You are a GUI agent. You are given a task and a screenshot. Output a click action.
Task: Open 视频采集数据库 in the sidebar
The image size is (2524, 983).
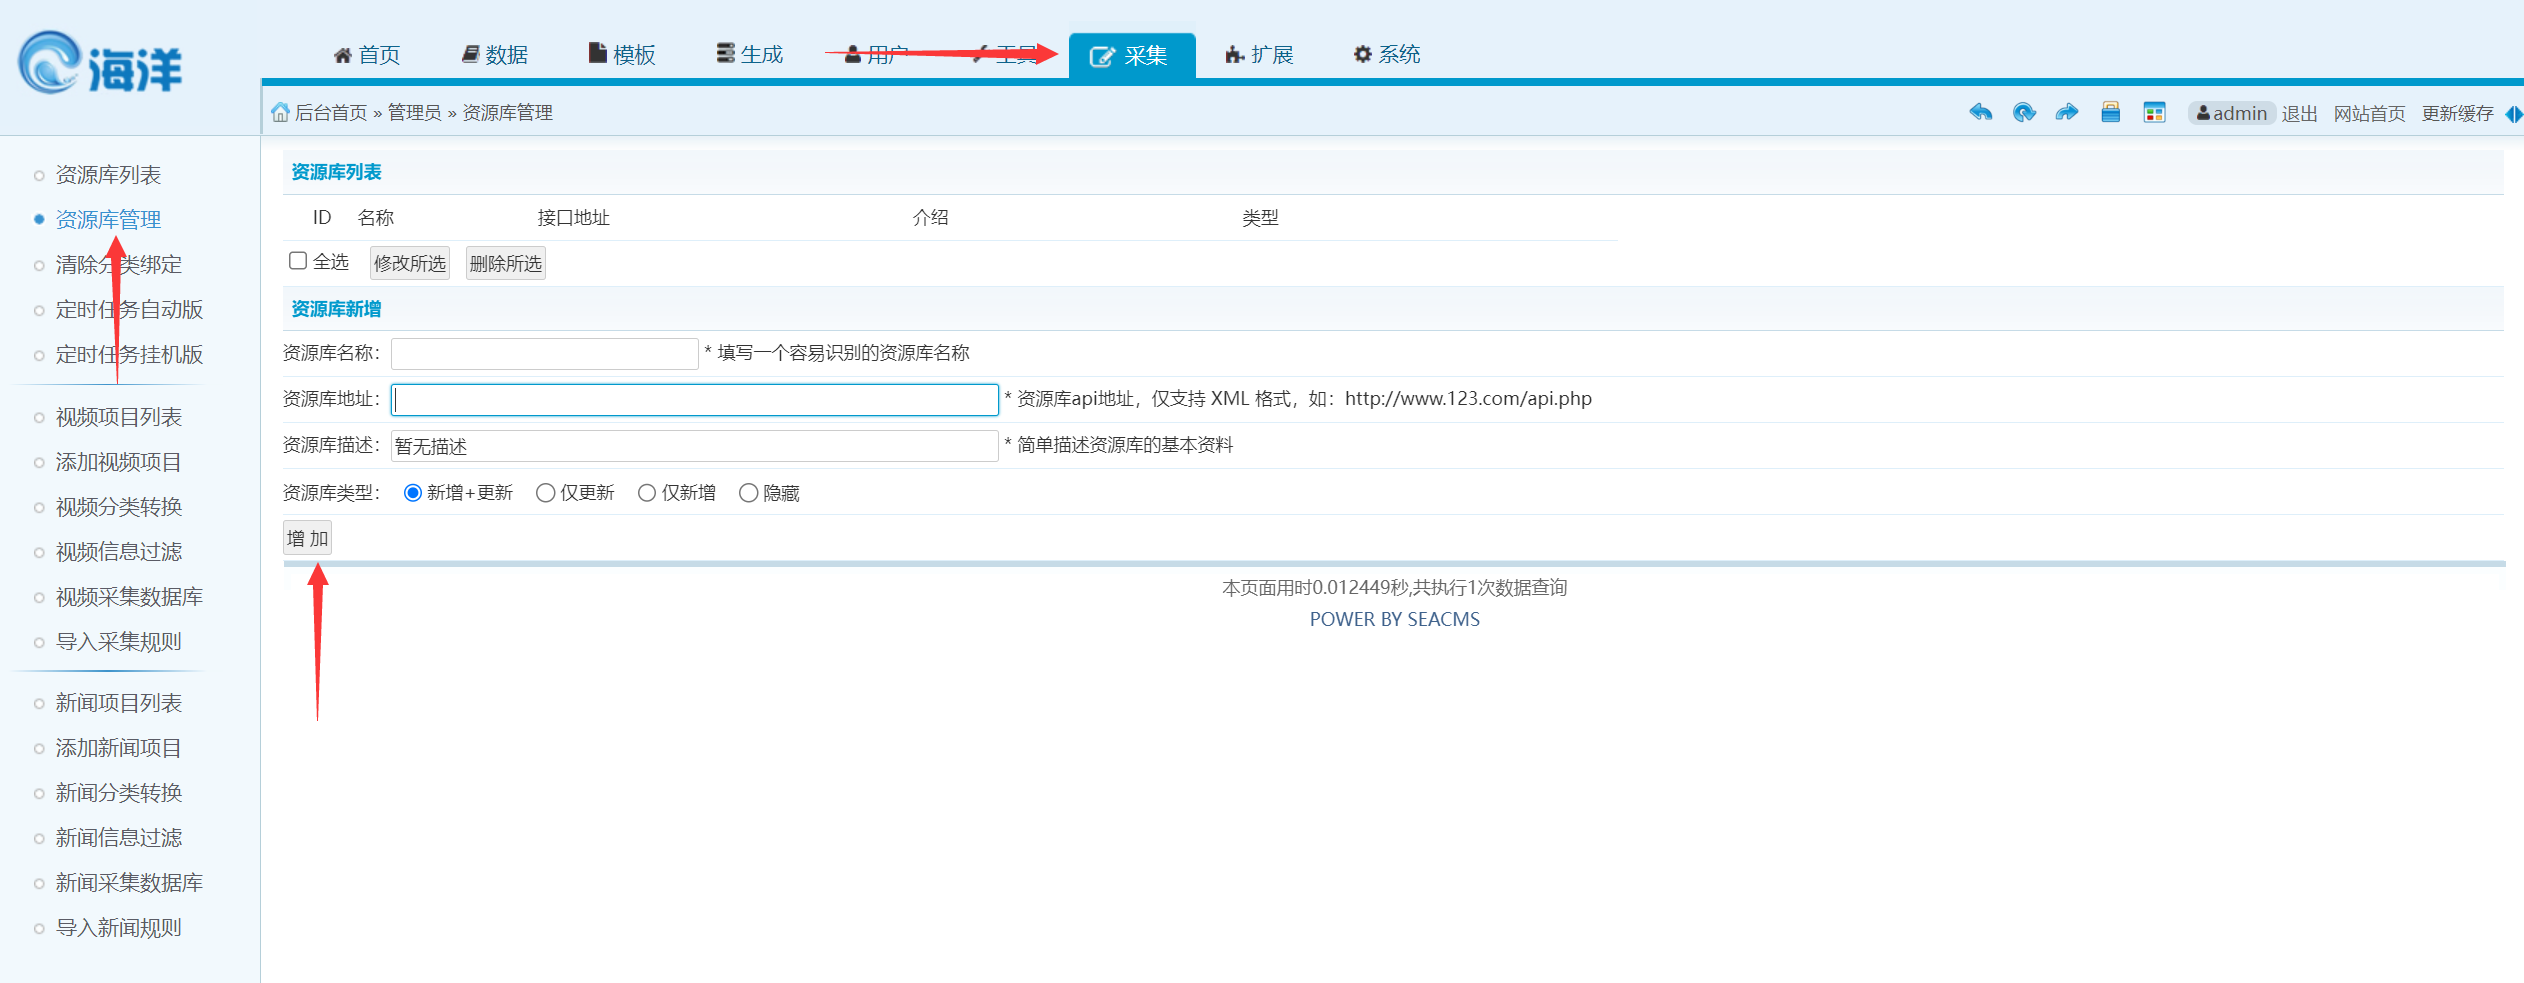[x=129, y=597]
